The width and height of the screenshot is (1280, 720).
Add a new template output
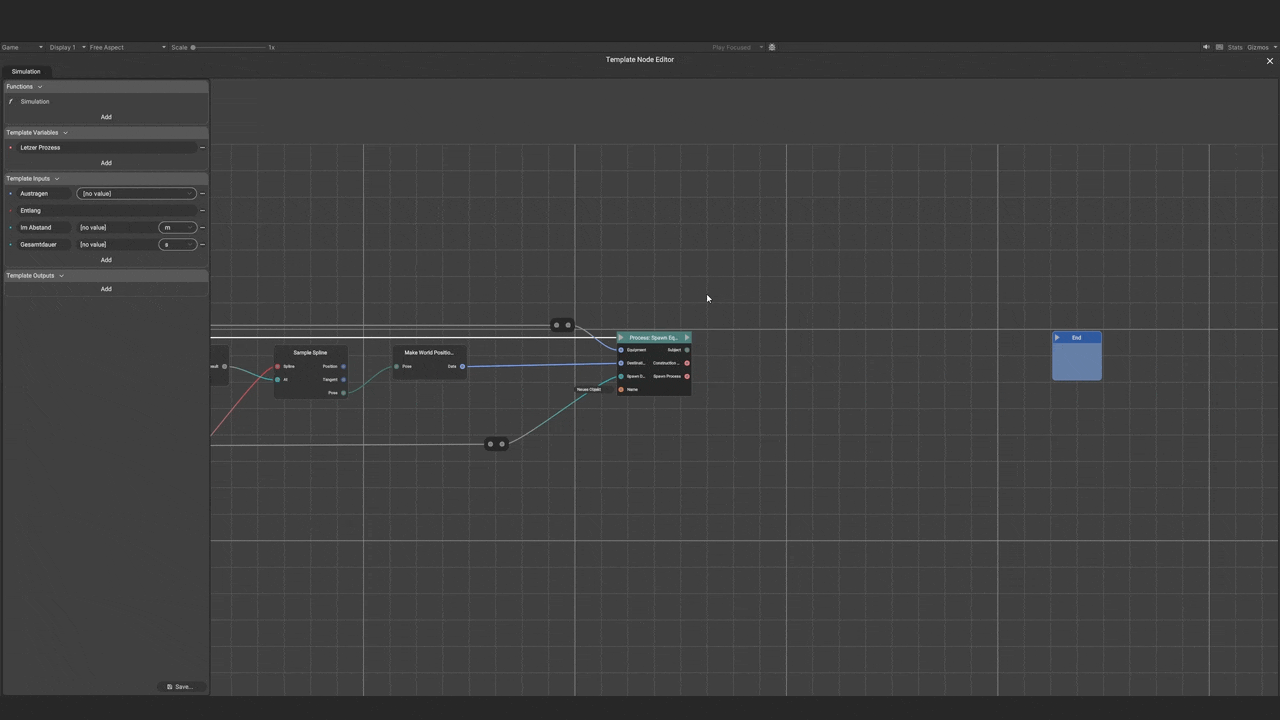[x=106, y=289]
